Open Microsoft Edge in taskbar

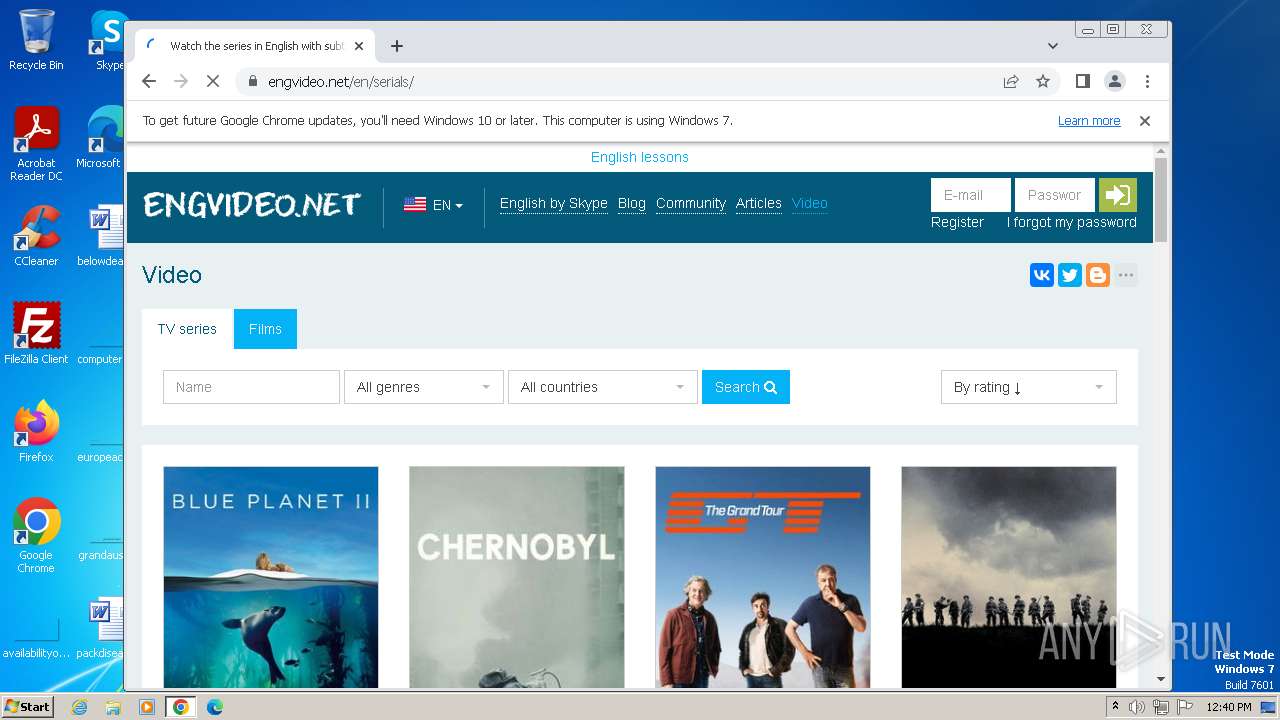pyautogui.click(x=214, y=707)
